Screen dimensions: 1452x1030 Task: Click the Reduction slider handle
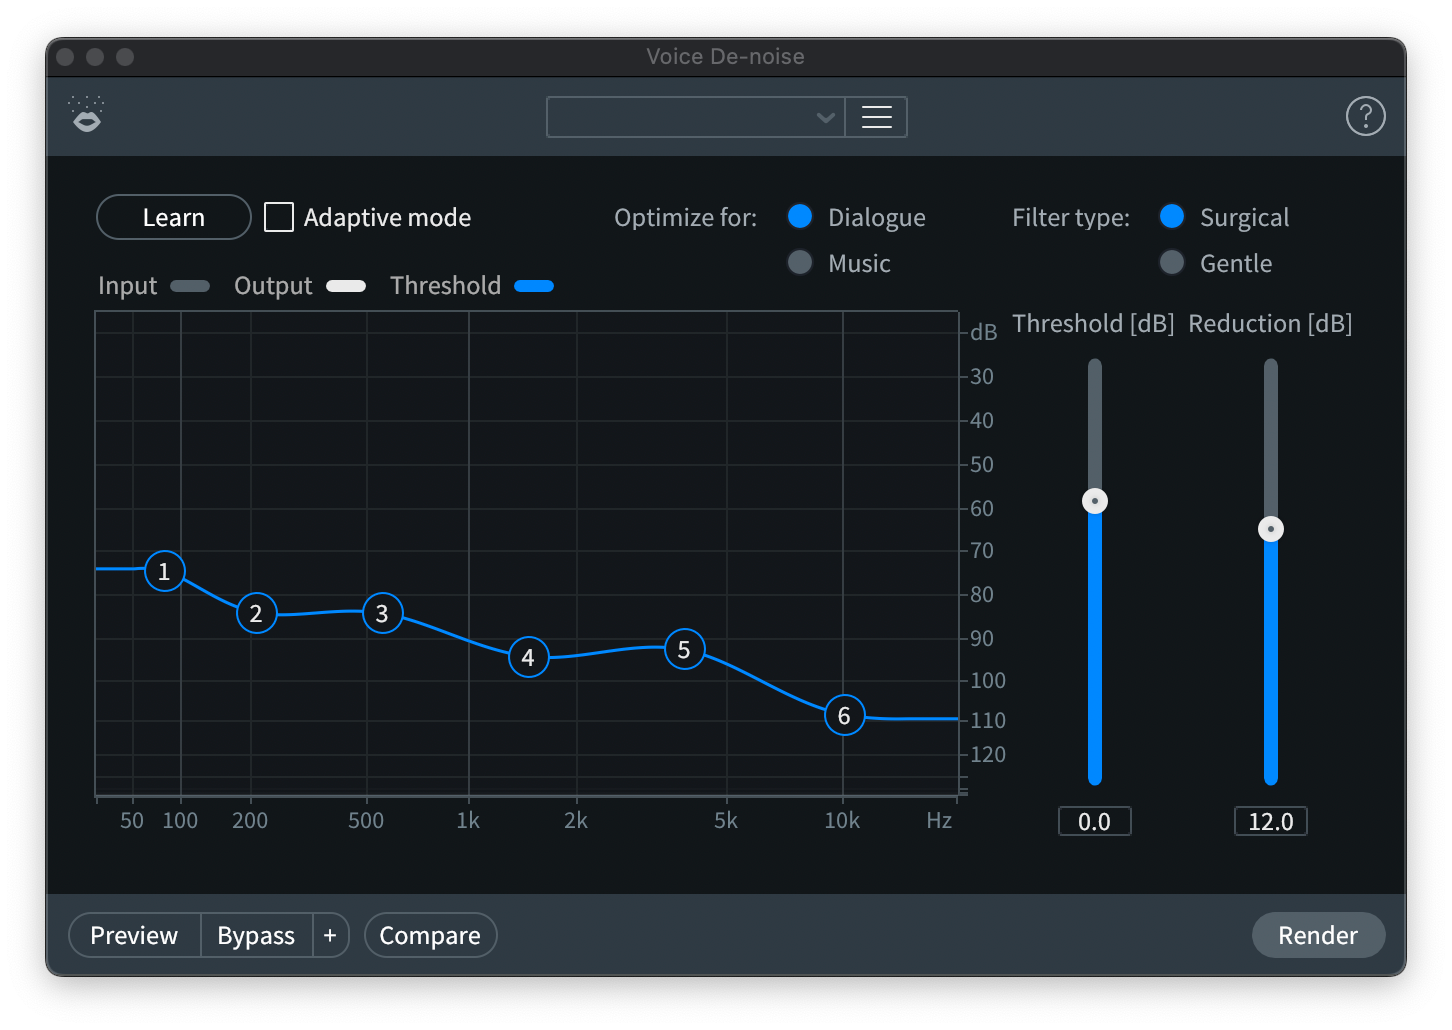(1270, 529)
